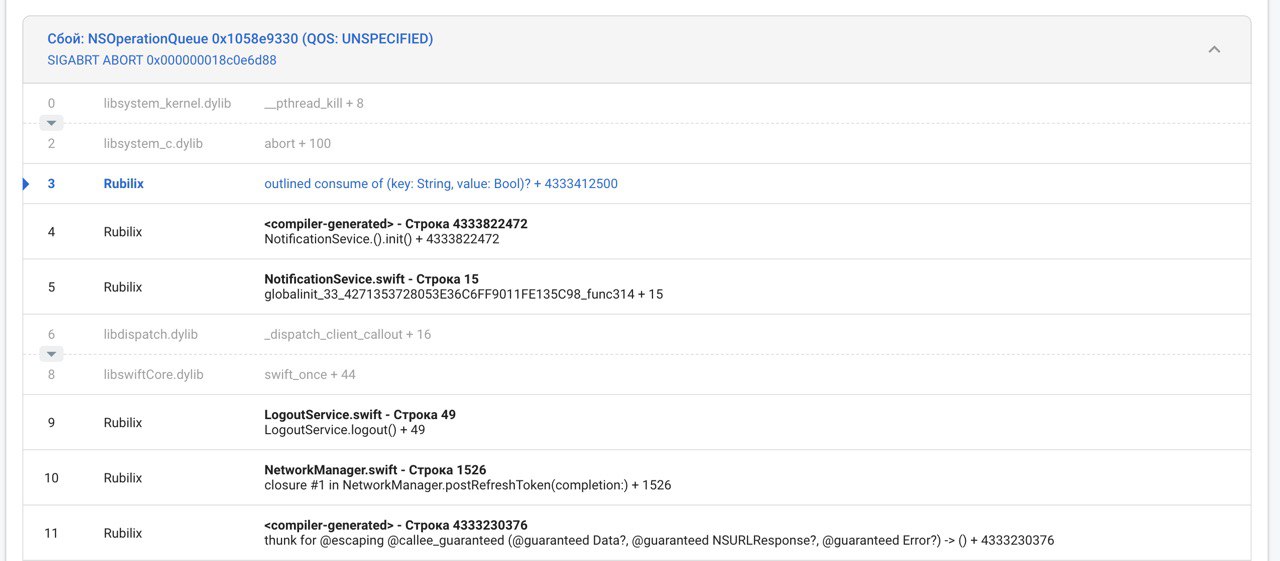This screenshot has width=1280, height=561.
Task: Select compiler-generated Строка 4333822472 heading
Action: point(396,224)
